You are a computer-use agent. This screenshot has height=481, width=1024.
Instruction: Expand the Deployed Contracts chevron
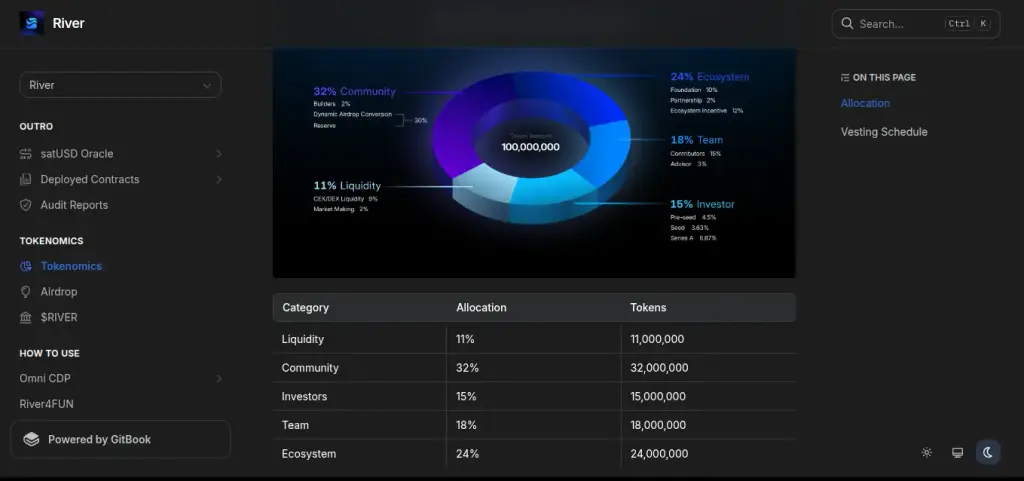click(x=219, y=179)
